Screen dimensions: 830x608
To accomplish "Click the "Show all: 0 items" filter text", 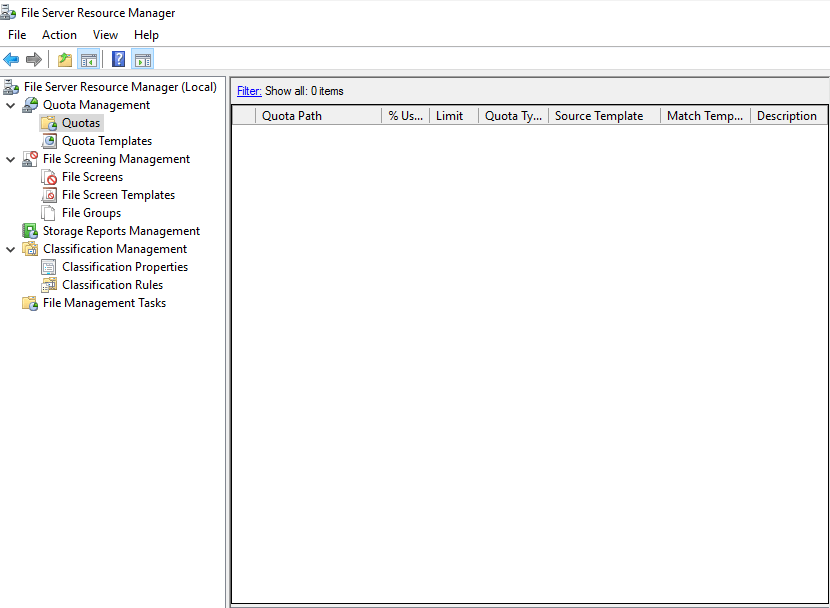I will click(304, 91).
